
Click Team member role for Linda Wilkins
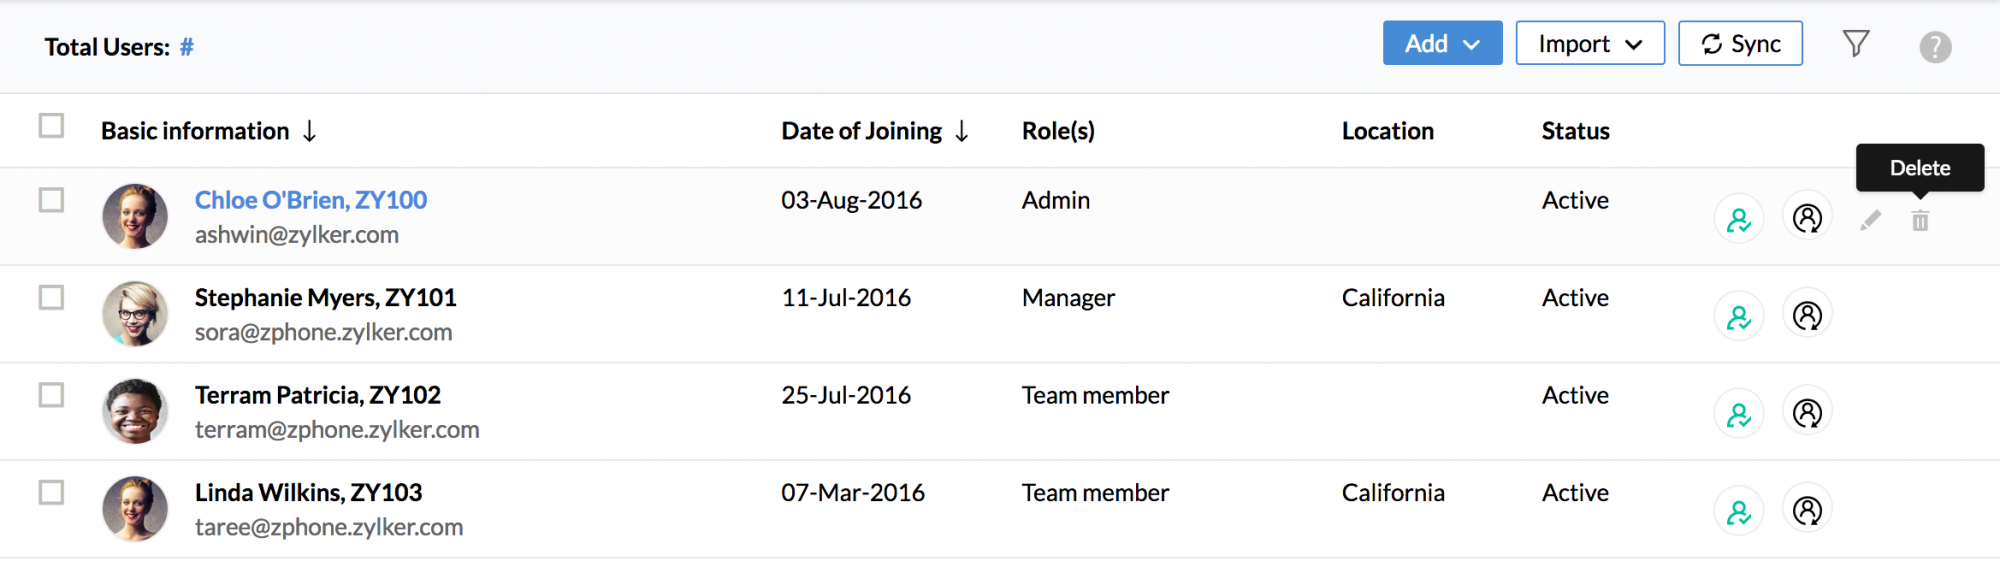(1095, 492)
